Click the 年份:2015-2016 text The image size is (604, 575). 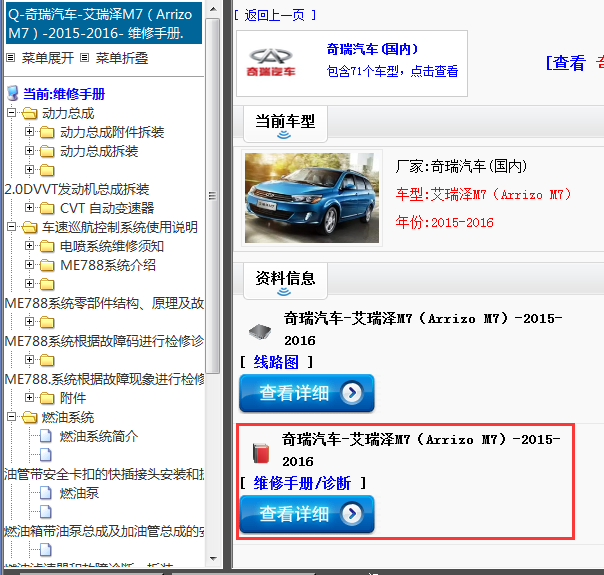[x=445, y=222]
